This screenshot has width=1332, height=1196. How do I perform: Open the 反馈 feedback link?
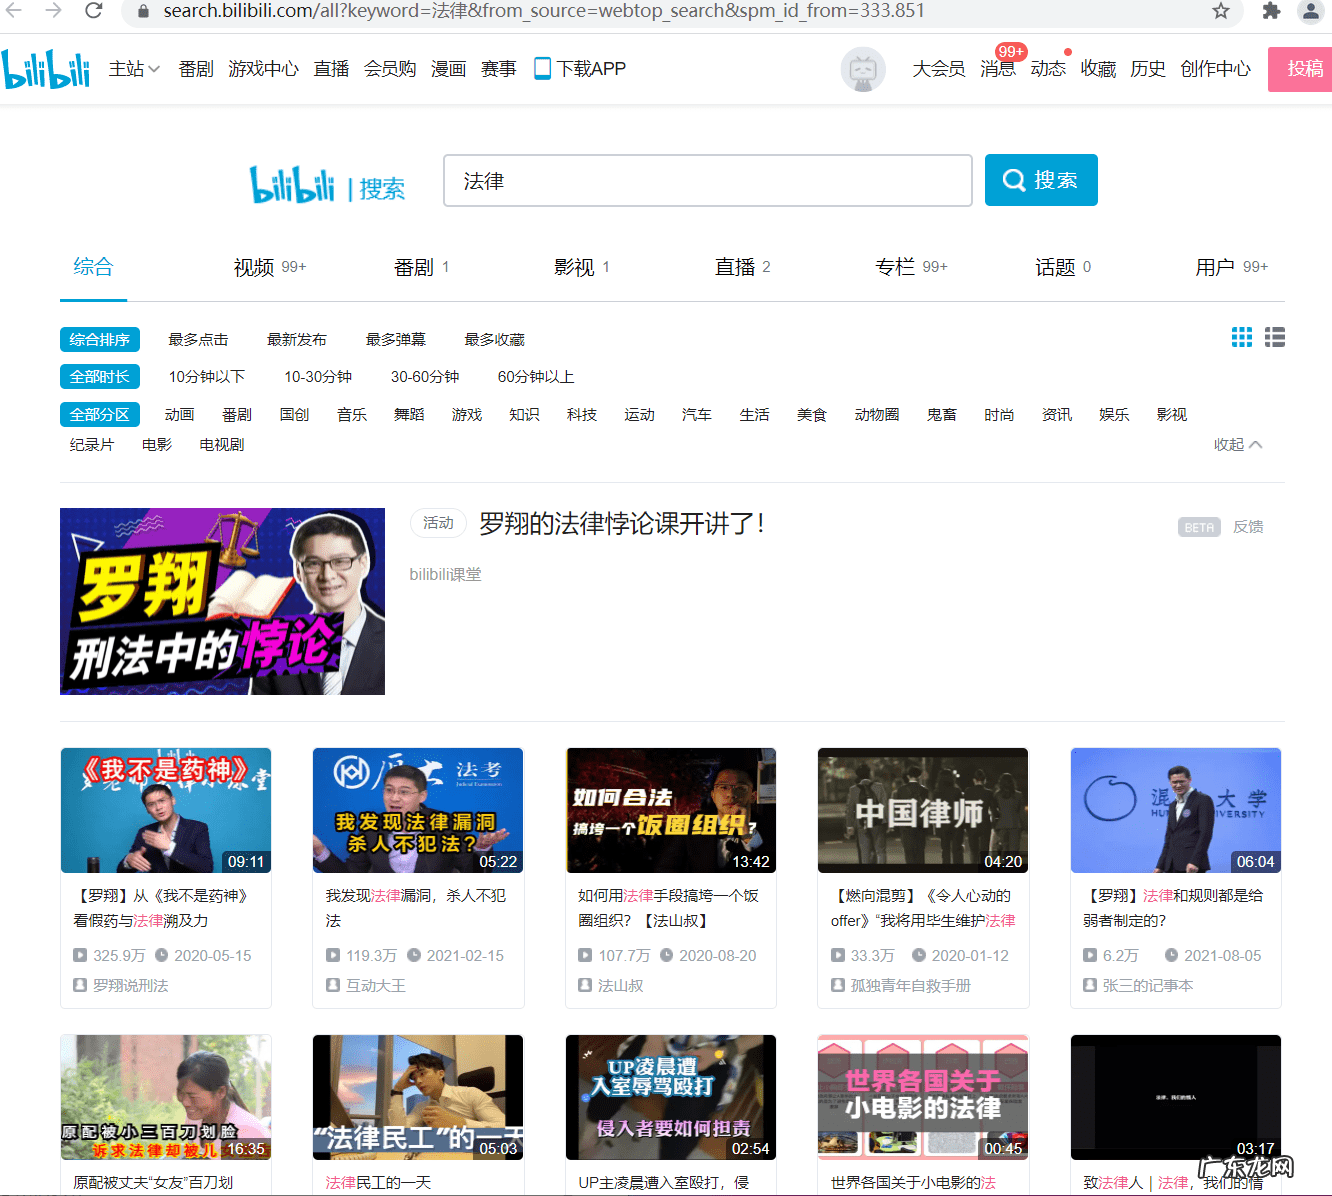[1248, 527]
